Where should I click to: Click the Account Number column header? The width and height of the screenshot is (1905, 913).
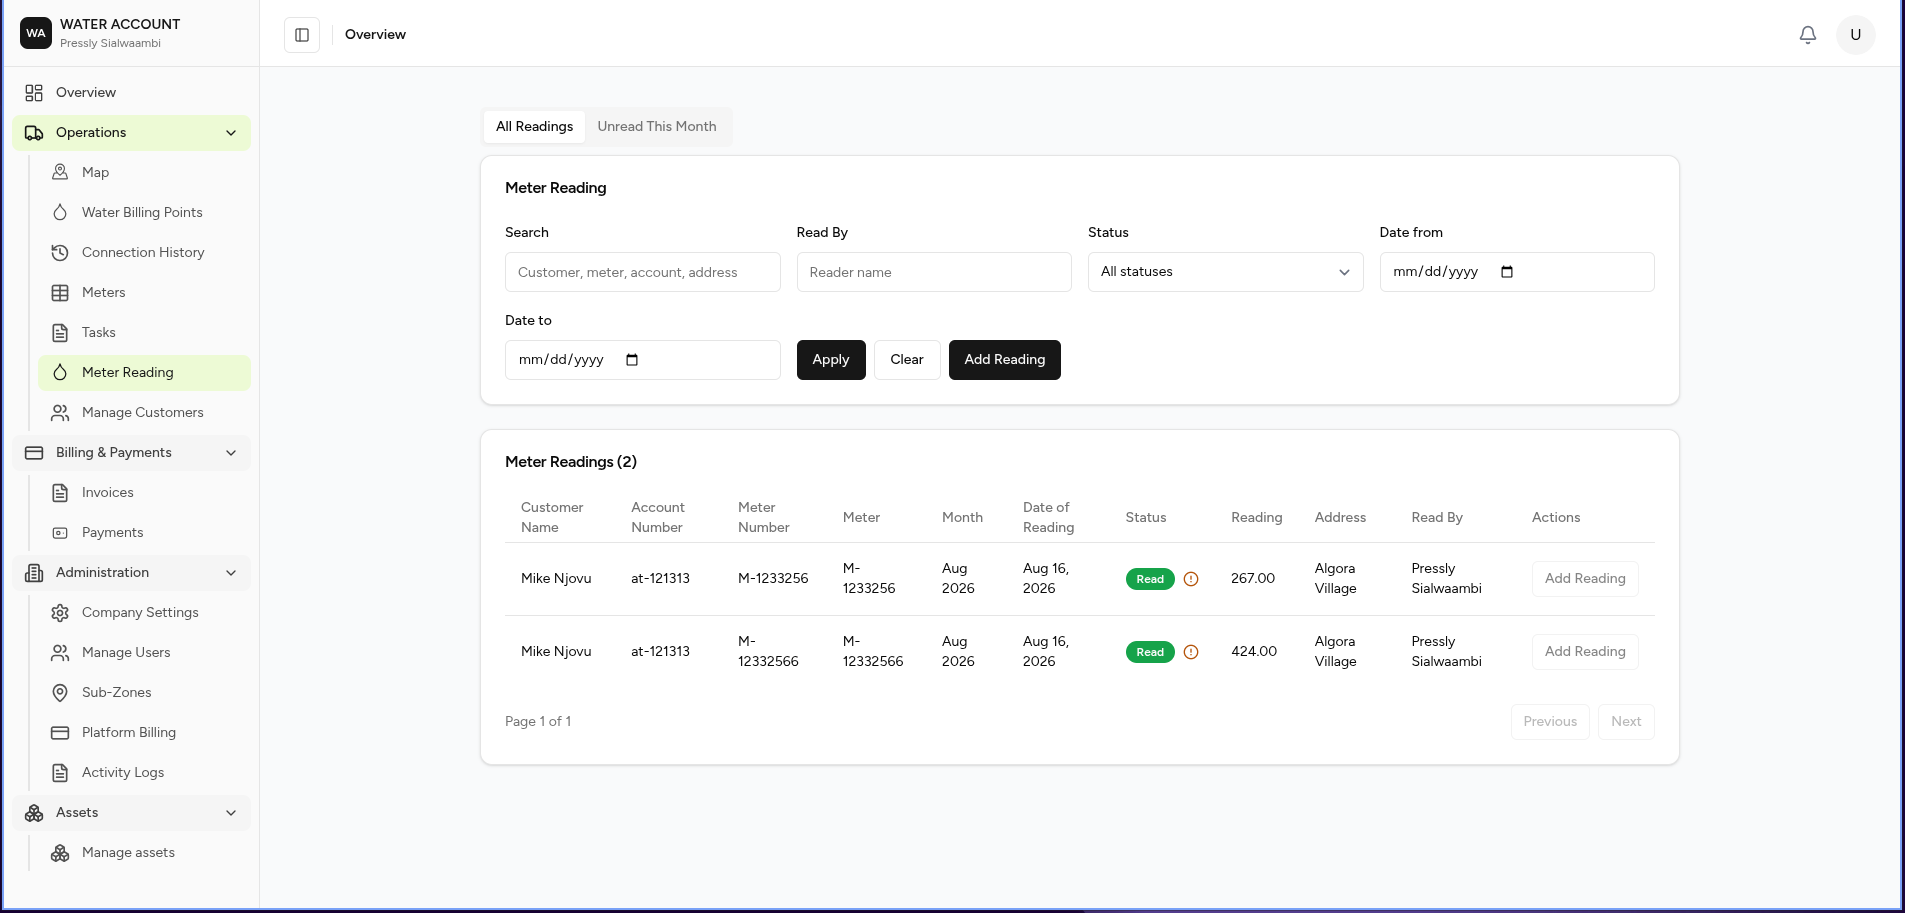(658, 518)
